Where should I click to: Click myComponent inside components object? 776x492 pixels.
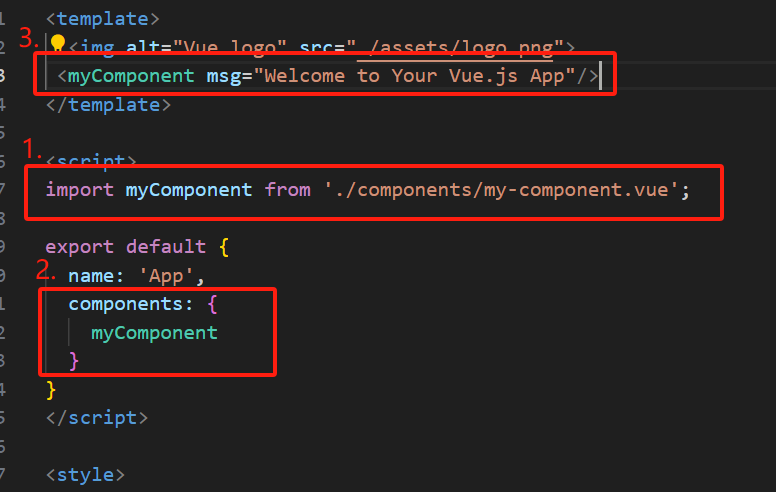(154, 333)
